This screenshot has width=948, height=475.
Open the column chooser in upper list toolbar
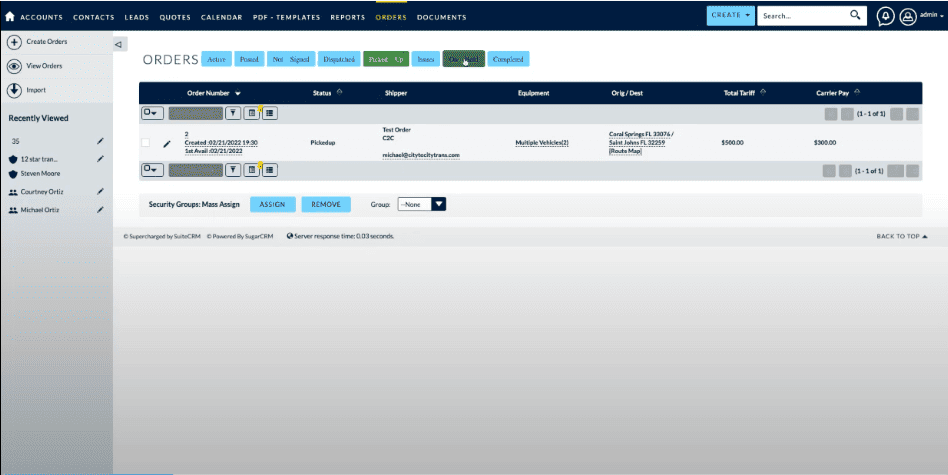[252, 113]
